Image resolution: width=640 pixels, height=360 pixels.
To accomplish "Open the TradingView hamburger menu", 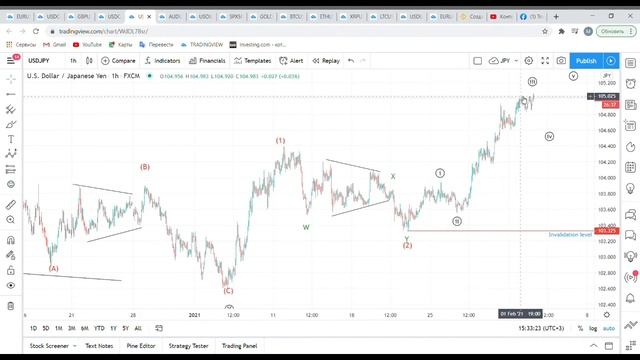I will tap(11, 60).
